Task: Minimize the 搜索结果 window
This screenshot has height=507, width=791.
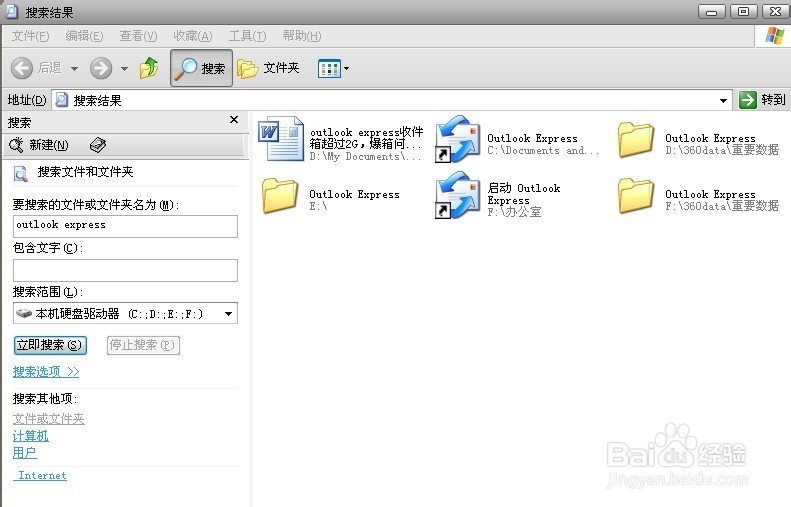Action: click(x=711, y=11)
